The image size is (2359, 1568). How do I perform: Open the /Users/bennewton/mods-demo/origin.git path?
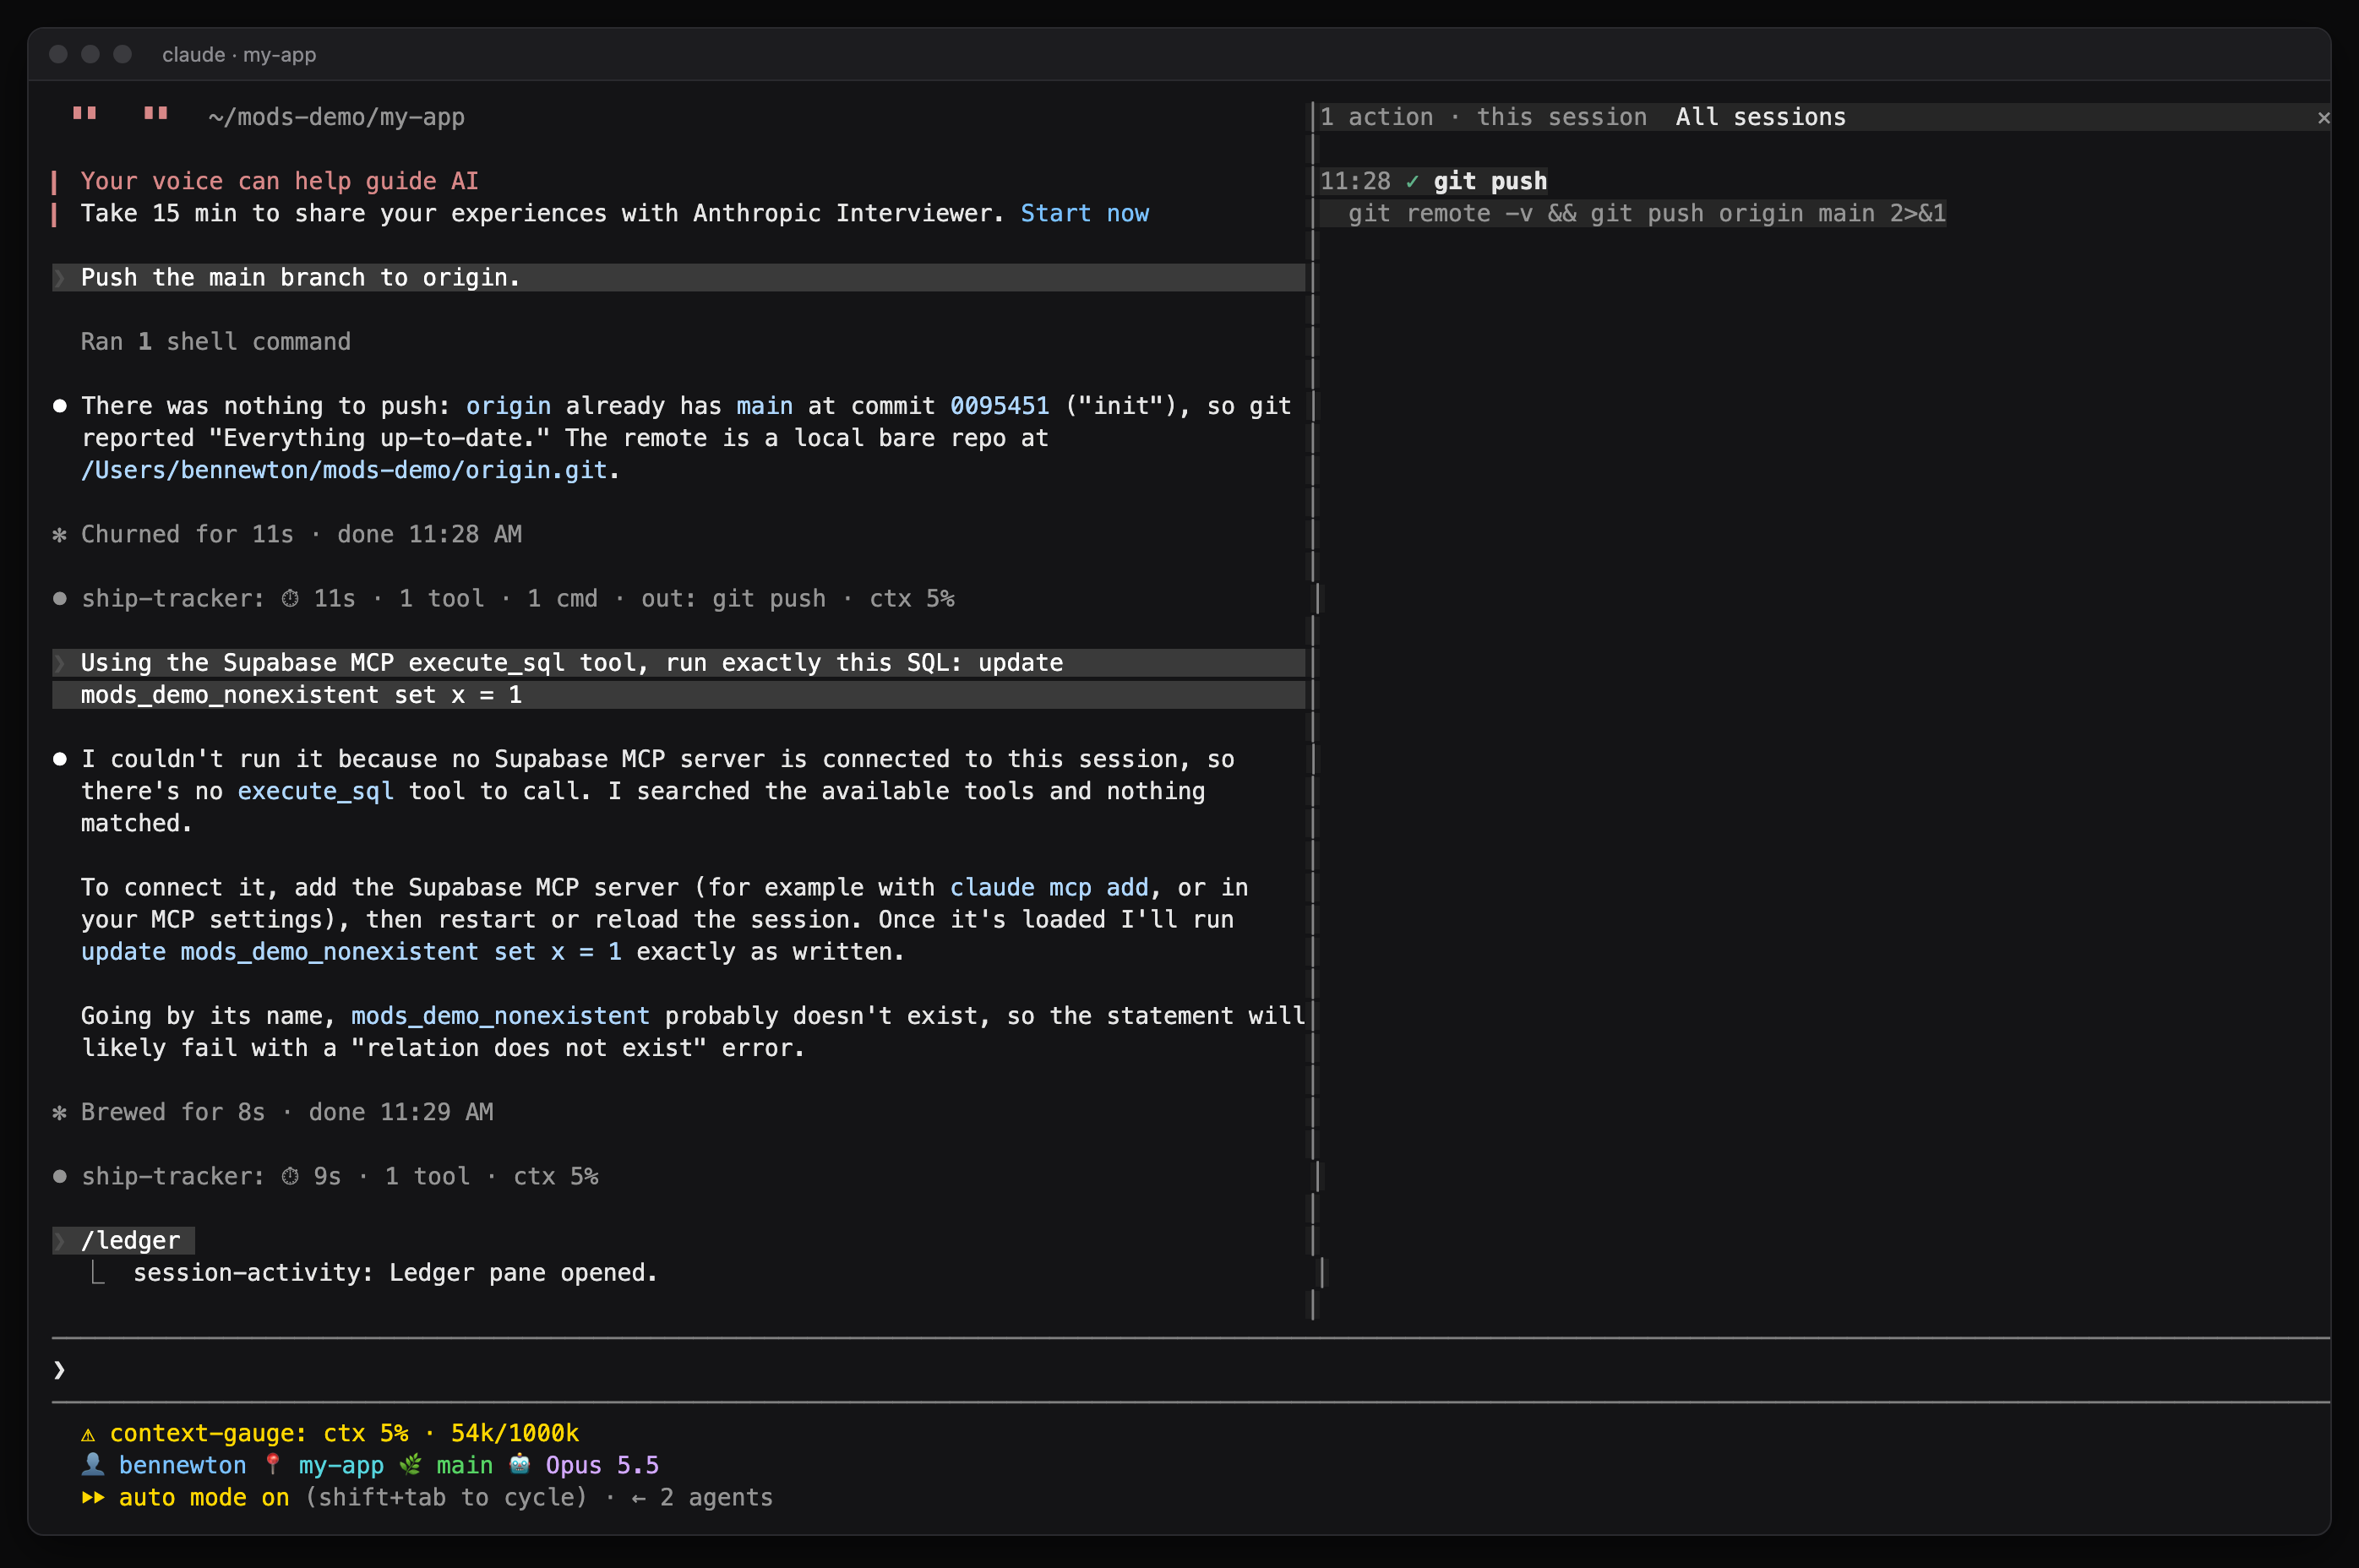coord(344,470)
